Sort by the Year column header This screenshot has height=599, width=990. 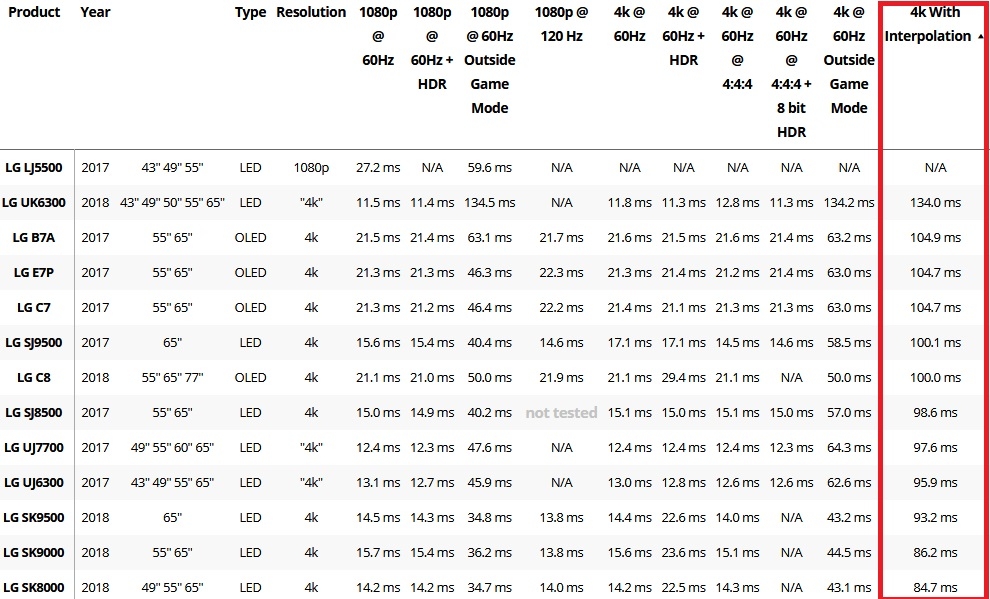[x=96, y=12]
